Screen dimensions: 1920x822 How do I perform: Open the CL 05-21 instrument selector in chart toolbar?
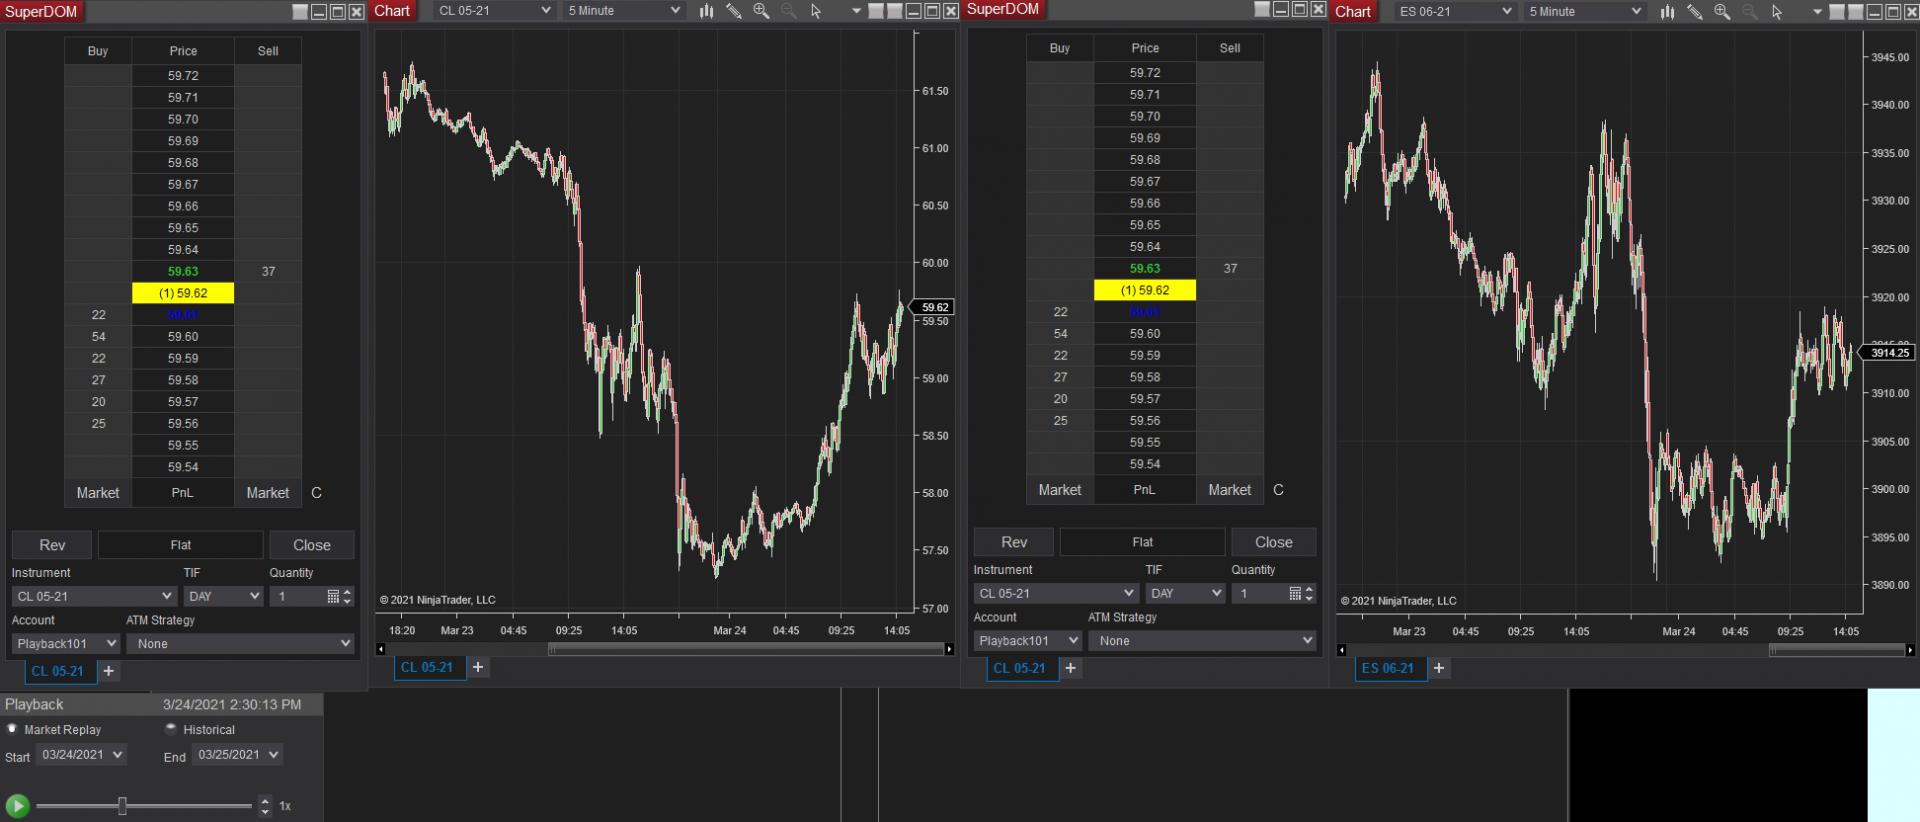[x=495, y=11]
